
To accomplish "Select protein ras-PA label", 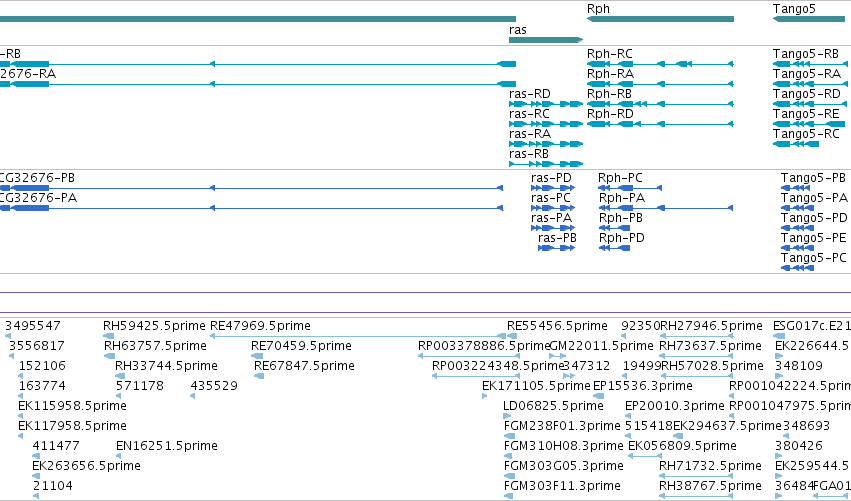I will click(551, 218).
